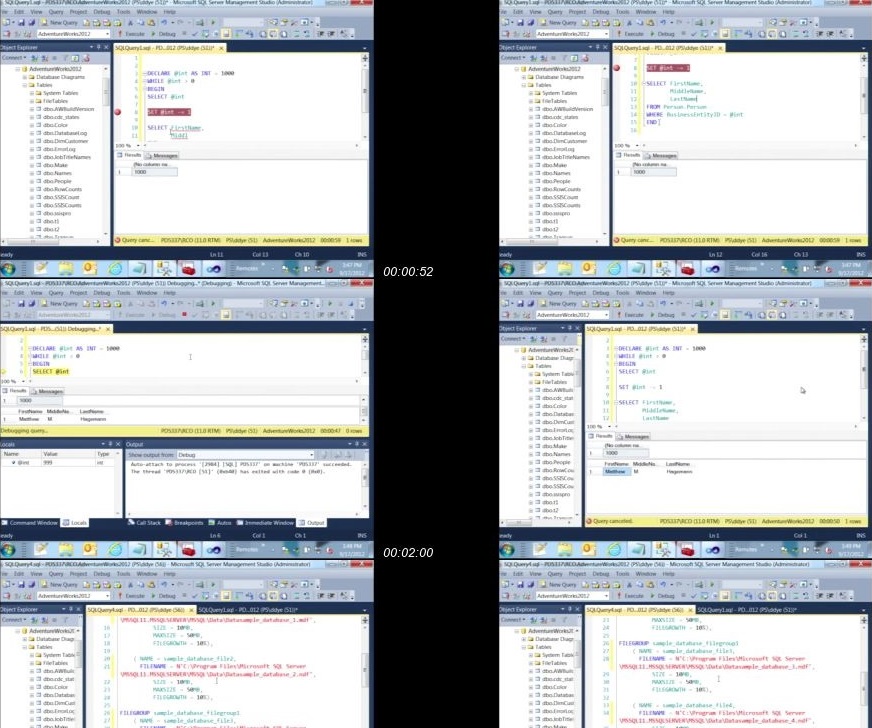The image size is (872, 728).
Task: Click Comment out lines icon in window showing Ln 11
Action: (296, 34)
